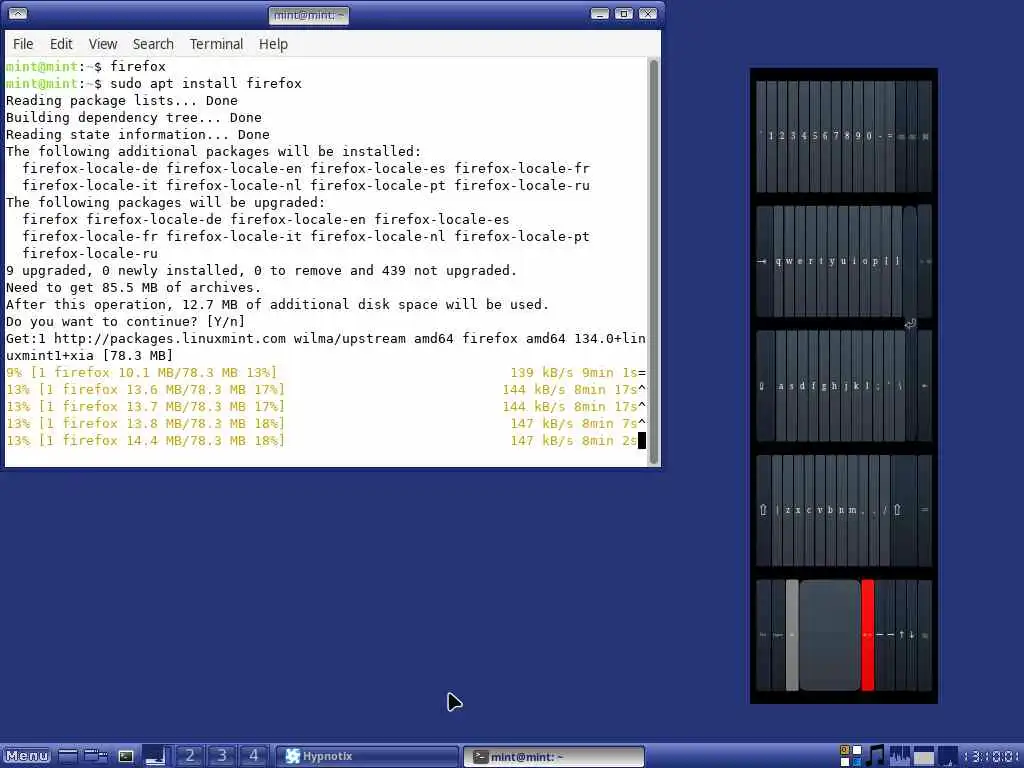1024x768 pixels.
Task: Tap the m key on the on-screen keyboard
Action: [x=852, y=510]
